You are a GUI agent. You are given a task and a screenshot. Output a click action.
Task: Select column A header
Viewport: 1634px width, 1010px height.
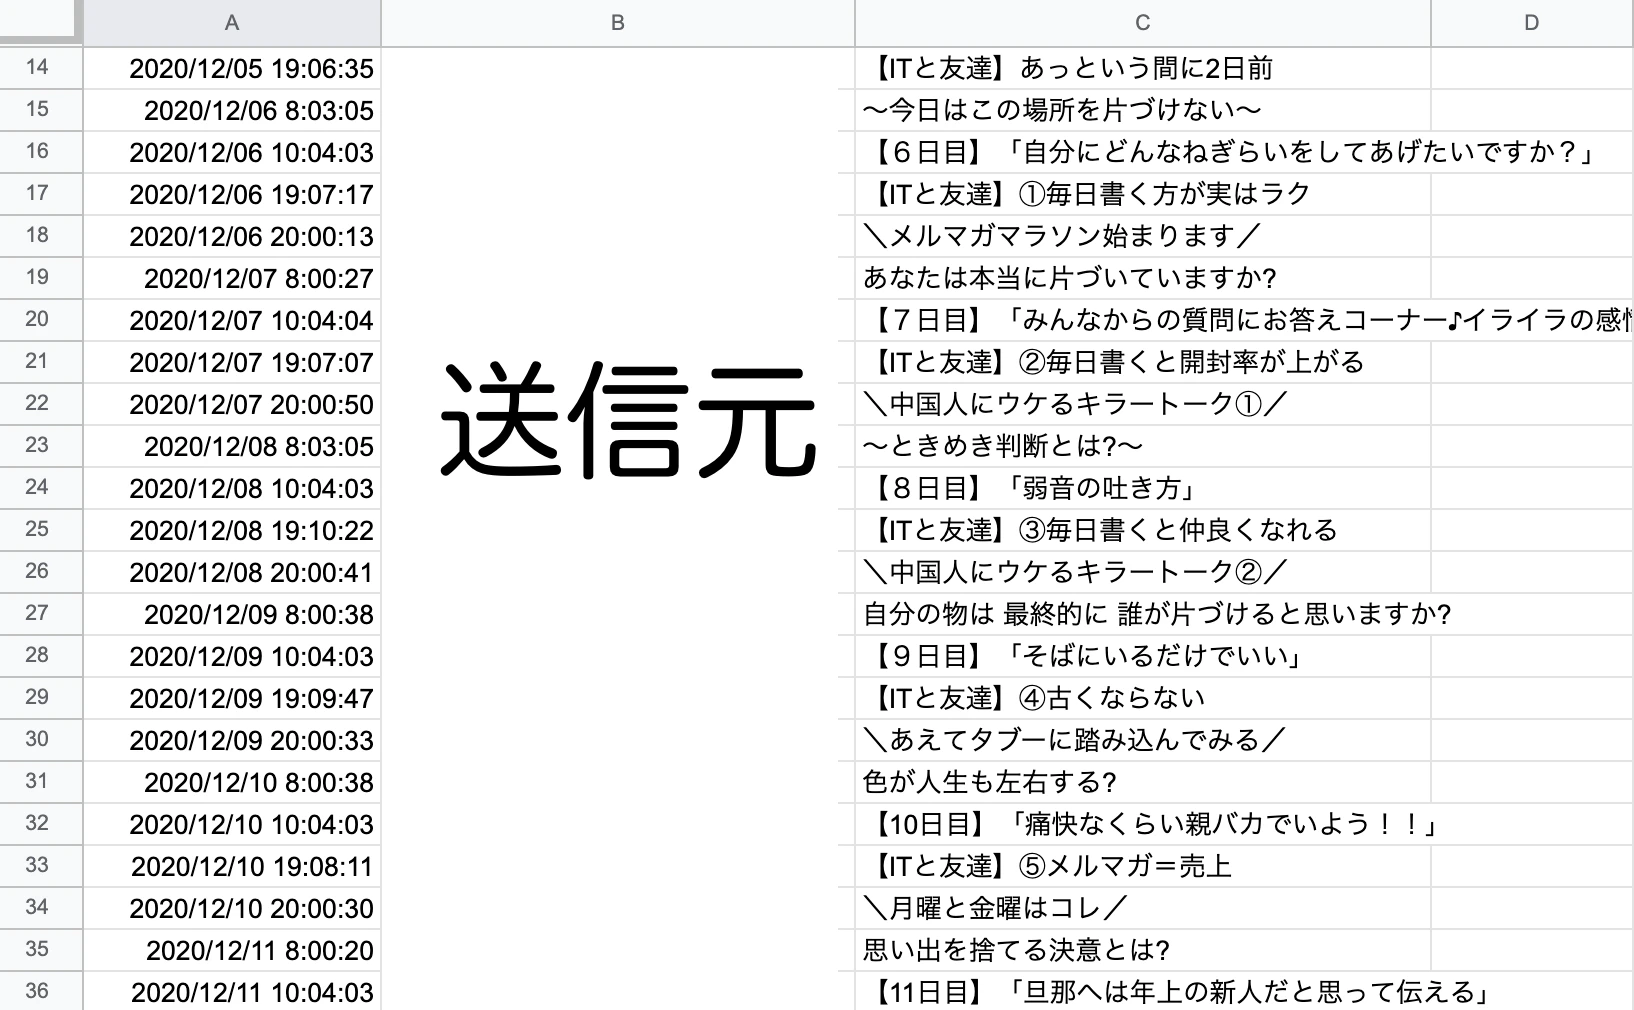pos(232,22)
